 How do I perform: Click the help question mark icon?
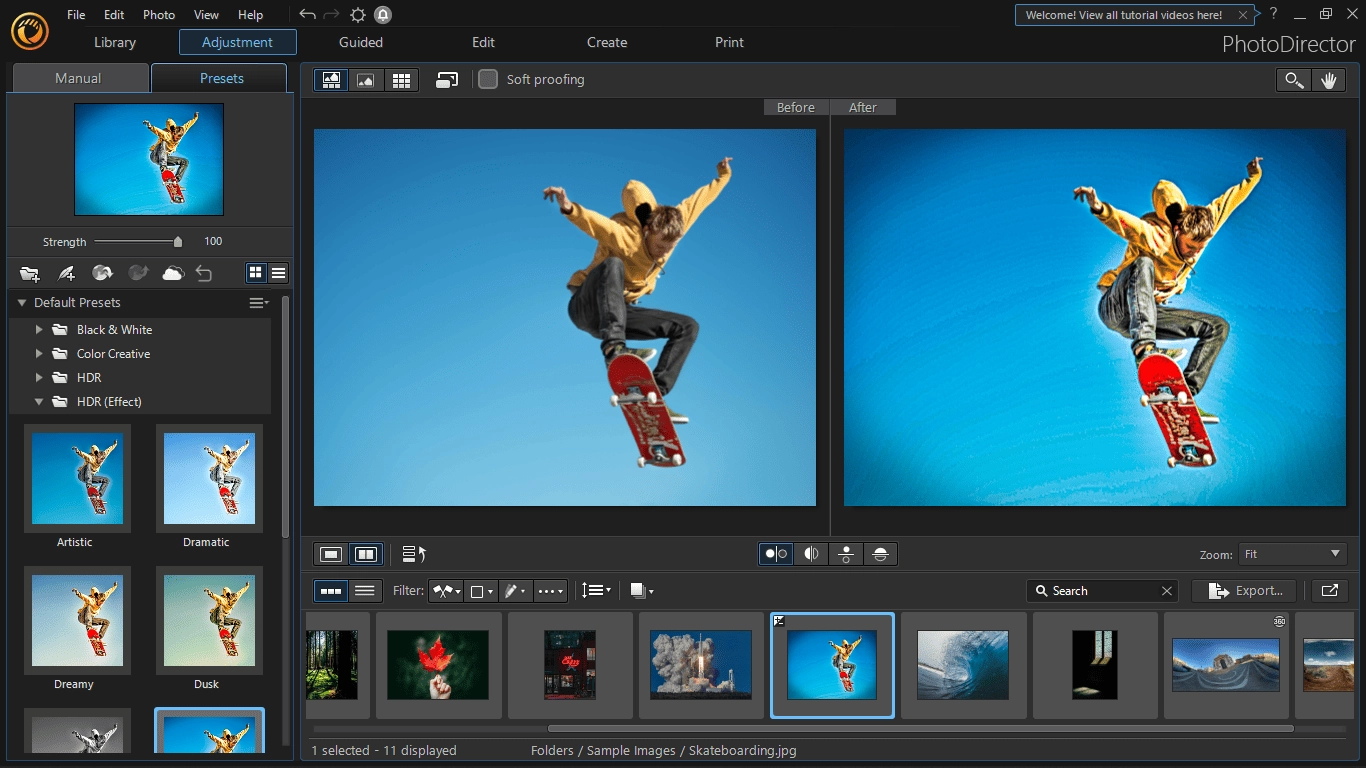(x=1273, y=14)
